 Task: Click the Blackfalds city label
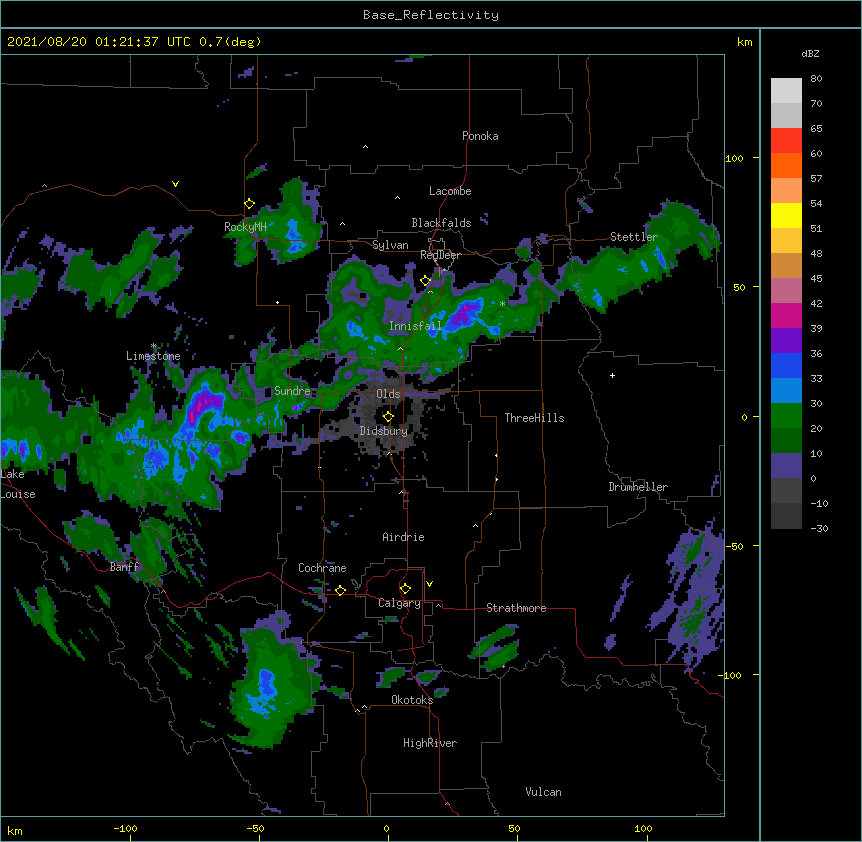441,223
